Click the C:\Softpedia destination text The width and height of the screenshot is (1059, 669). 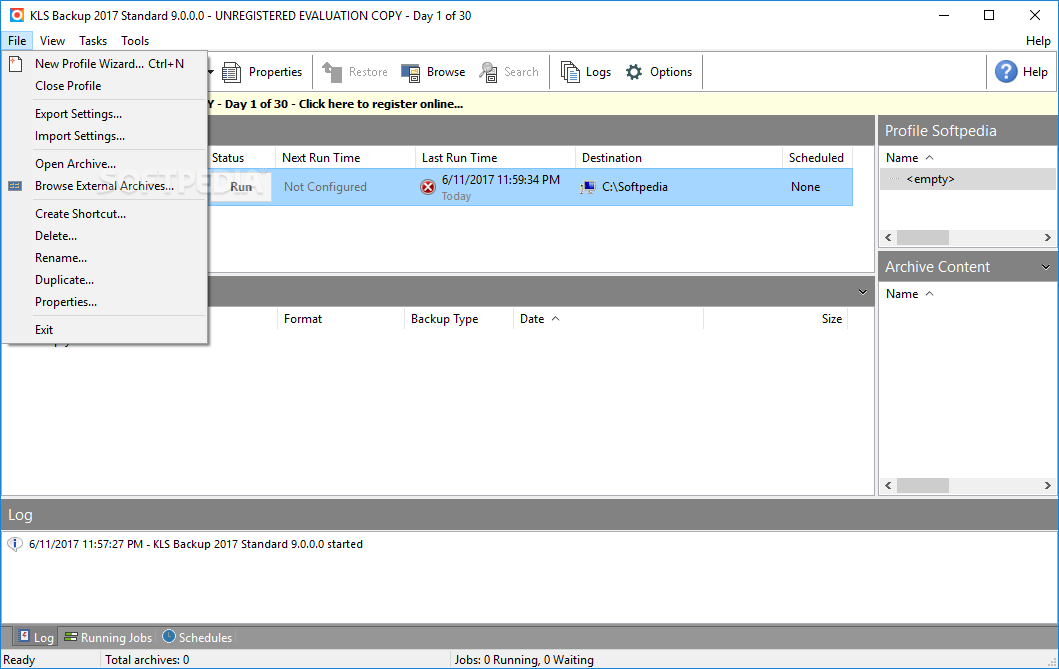click(635, 187)
